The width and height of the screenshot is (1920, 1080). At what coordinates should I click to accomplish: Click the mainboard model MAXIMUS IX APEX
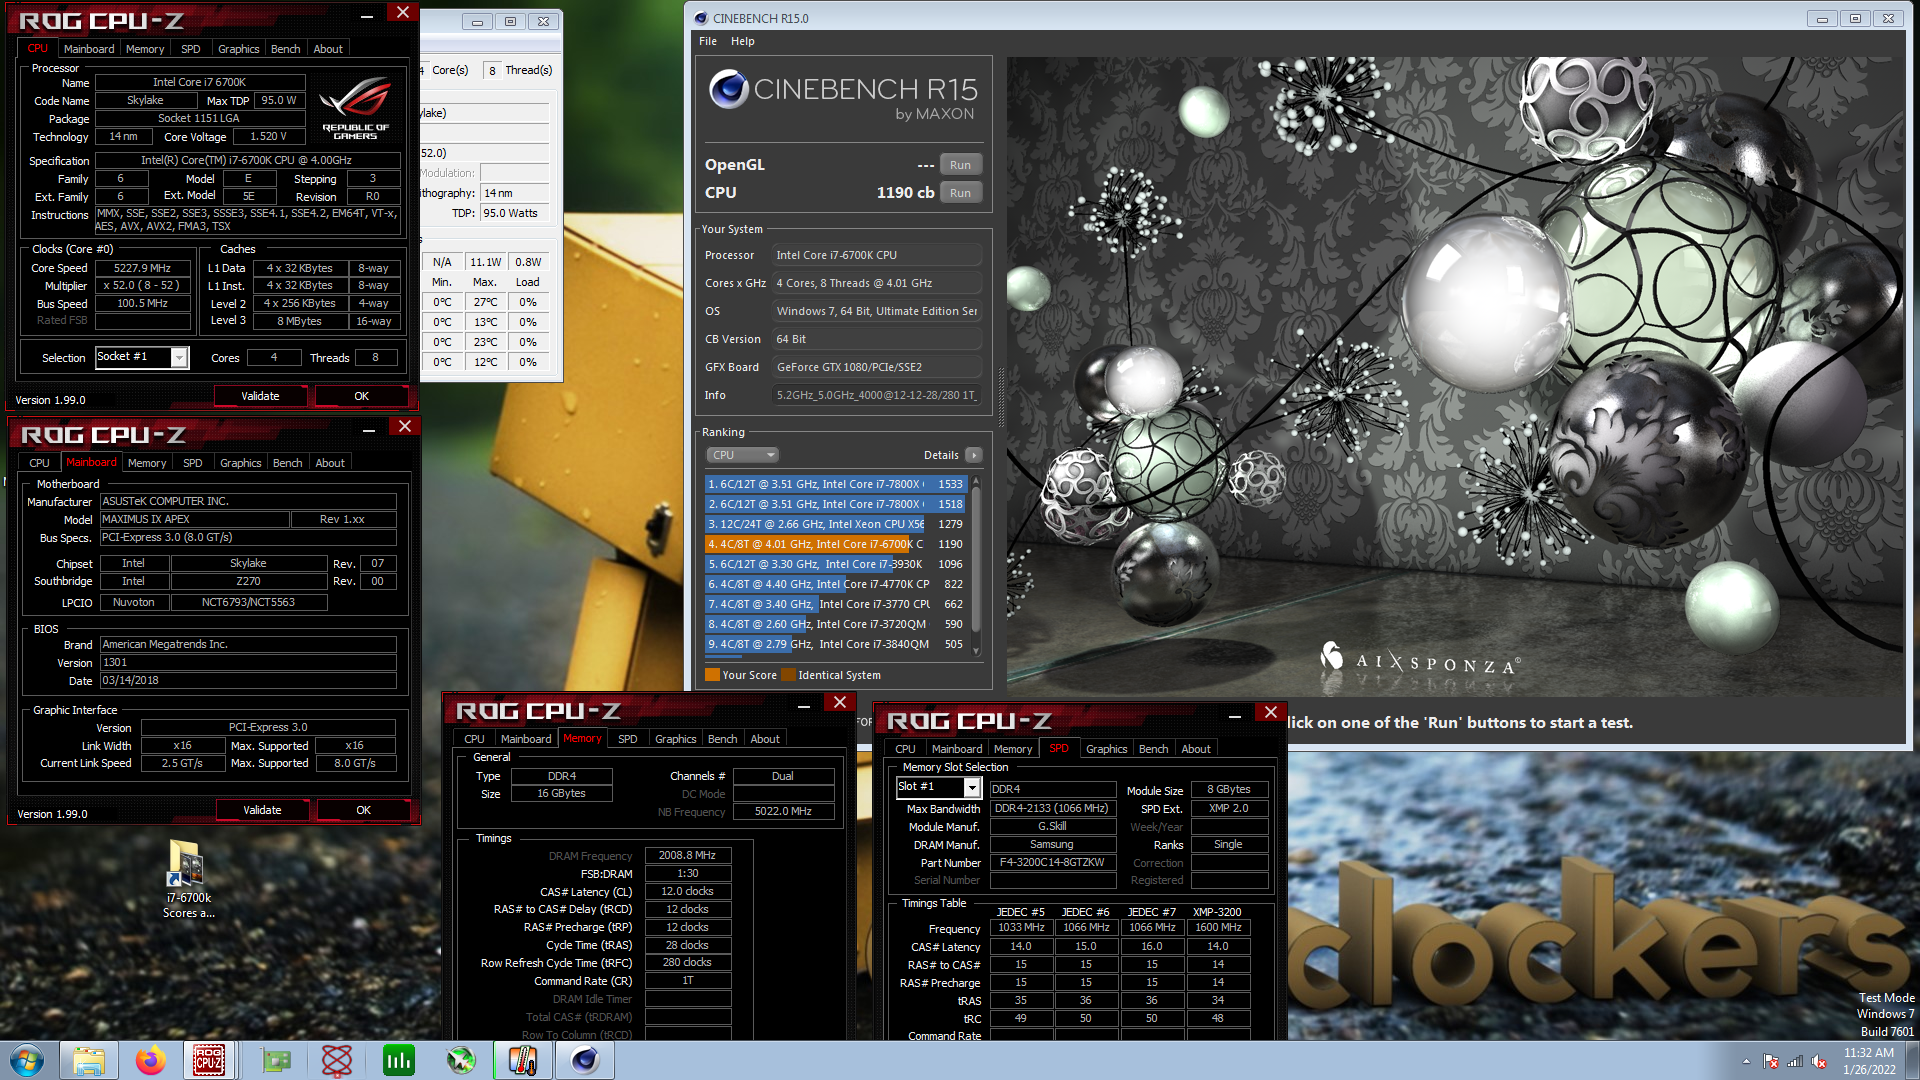coord(194,519)
